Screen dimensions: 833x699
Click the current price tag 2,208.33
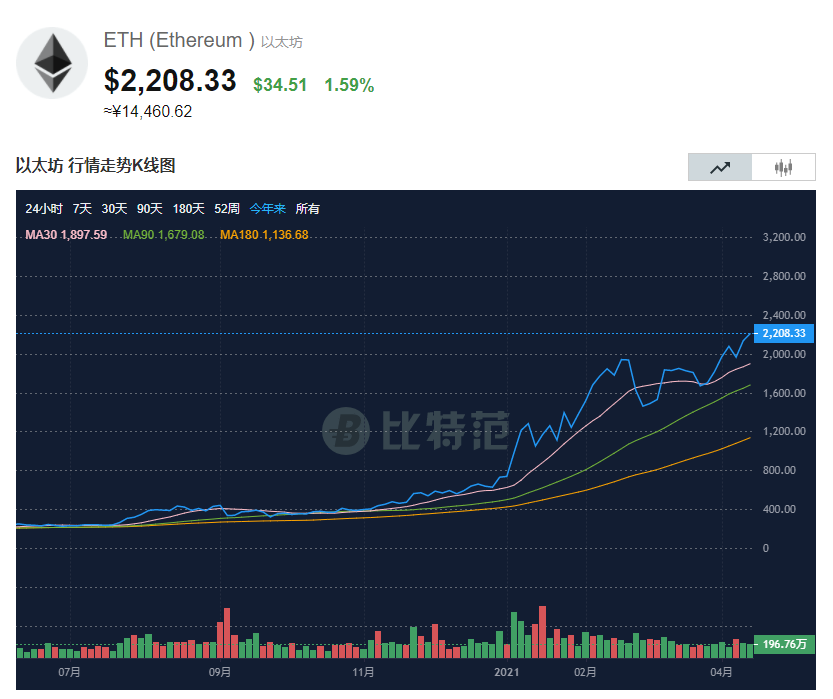click(x=784, y=333)
